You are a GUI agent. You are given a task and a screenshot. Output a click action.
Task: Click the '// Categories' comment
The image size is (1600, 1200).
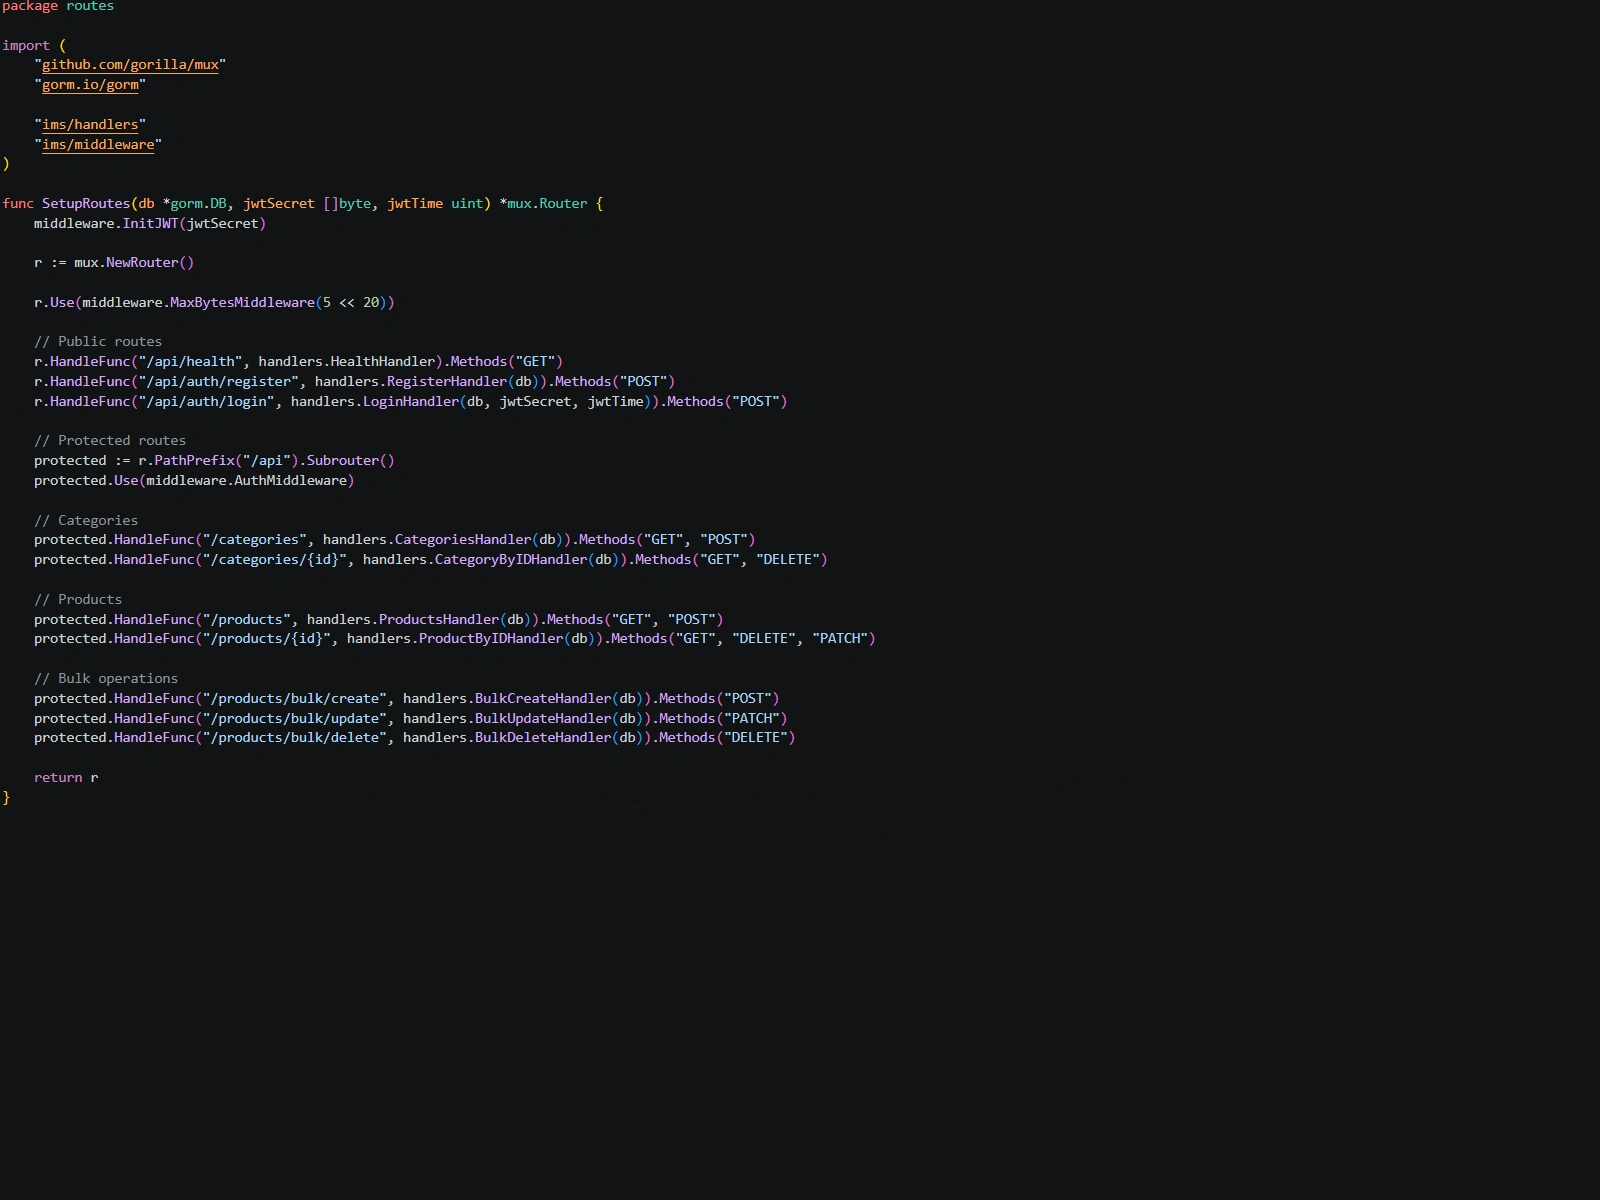click(x=86, y=520)
